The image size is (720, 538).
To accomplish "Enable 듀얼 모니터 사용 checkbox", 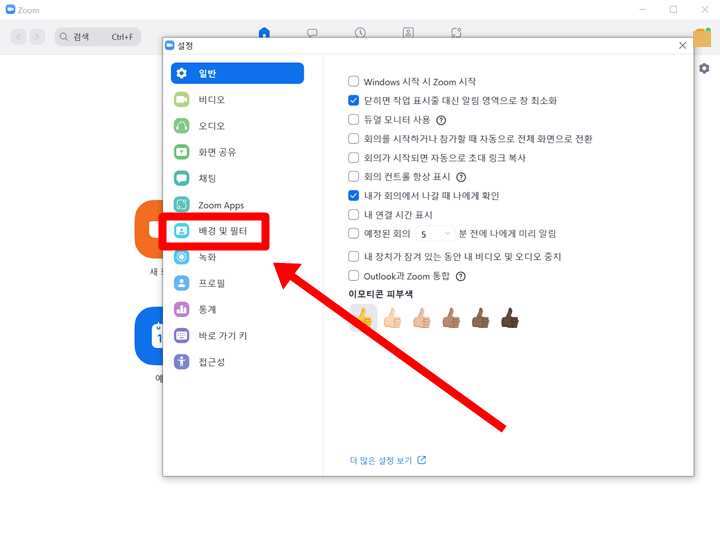I will tap(354, 120).
